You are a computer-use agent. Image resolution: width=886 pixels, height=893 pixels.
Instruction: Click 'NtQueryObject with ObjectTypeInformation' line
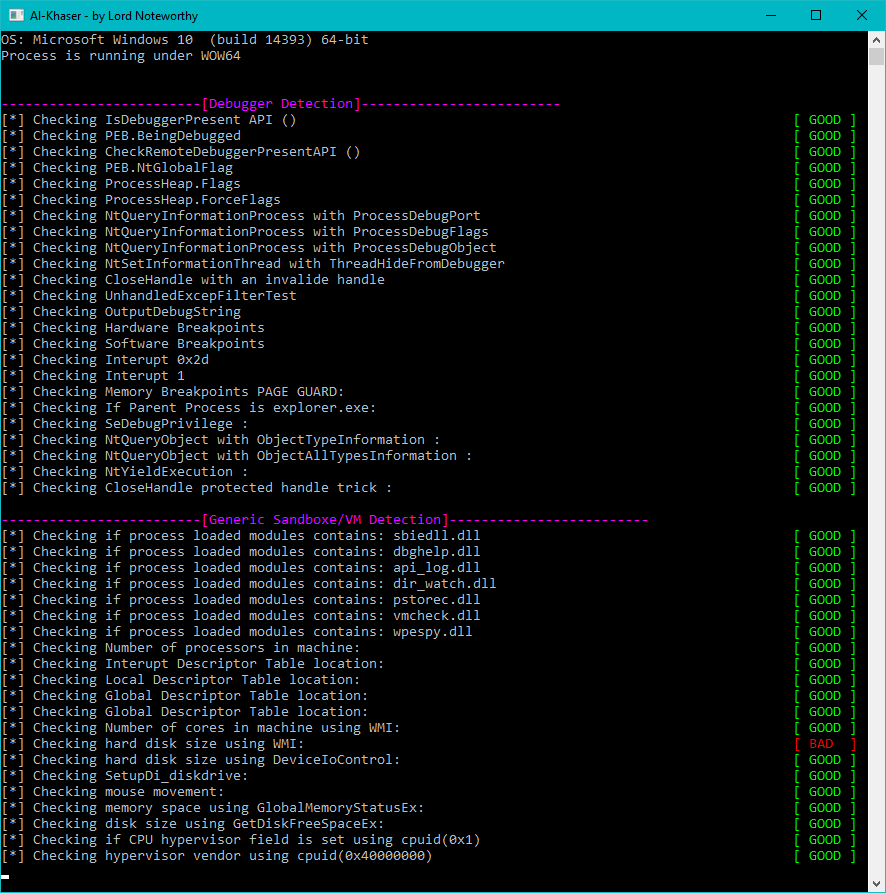[x=221, y=439]
